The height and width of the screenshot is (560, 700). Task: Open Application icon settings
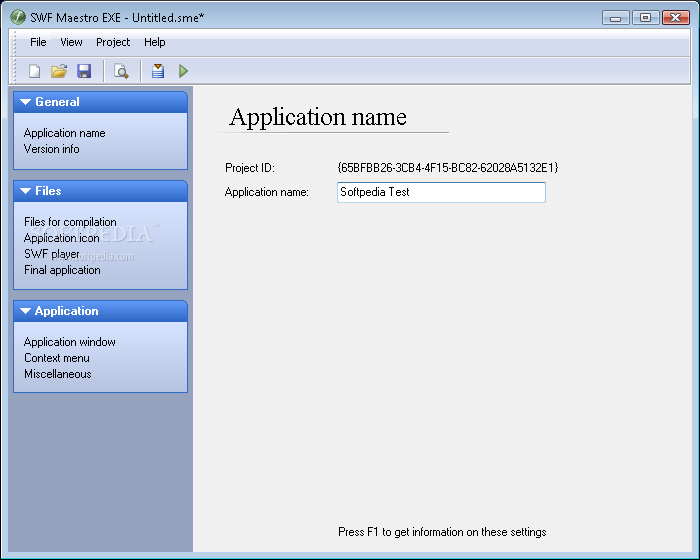pos(62,238)
